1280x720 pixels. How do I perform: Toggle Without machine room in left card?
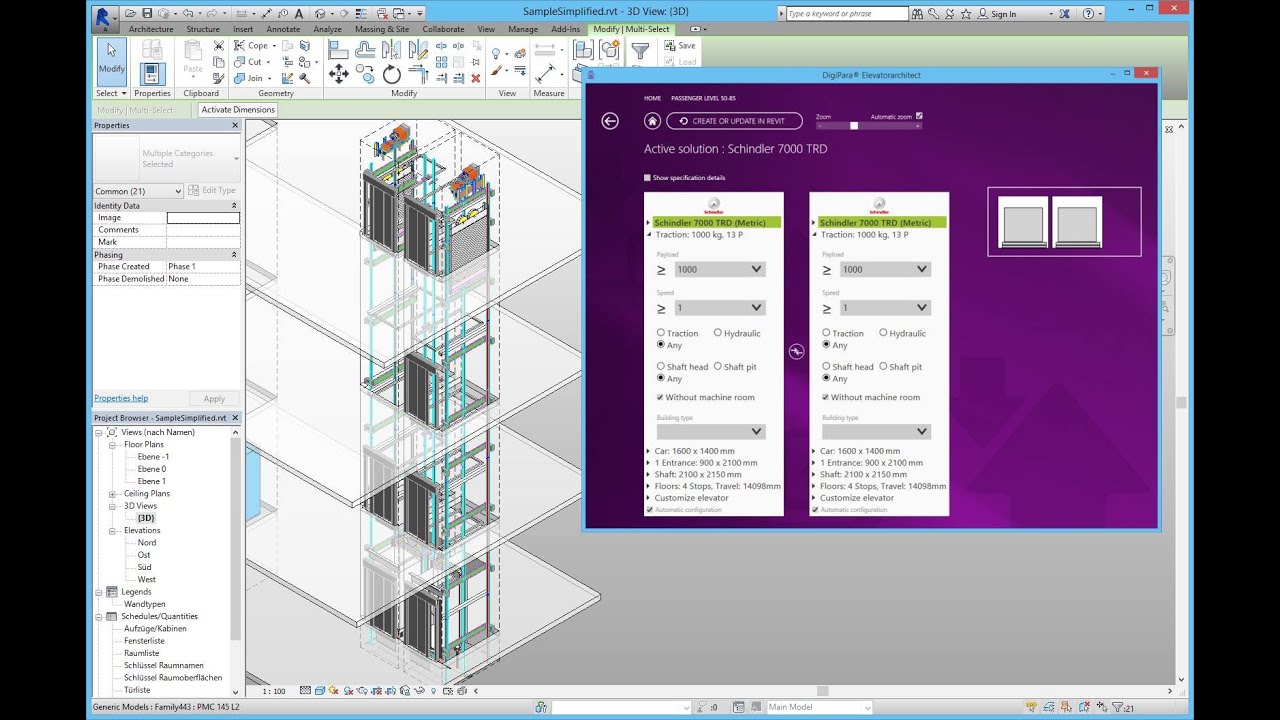pyautogui.click(x=660, y=397)
